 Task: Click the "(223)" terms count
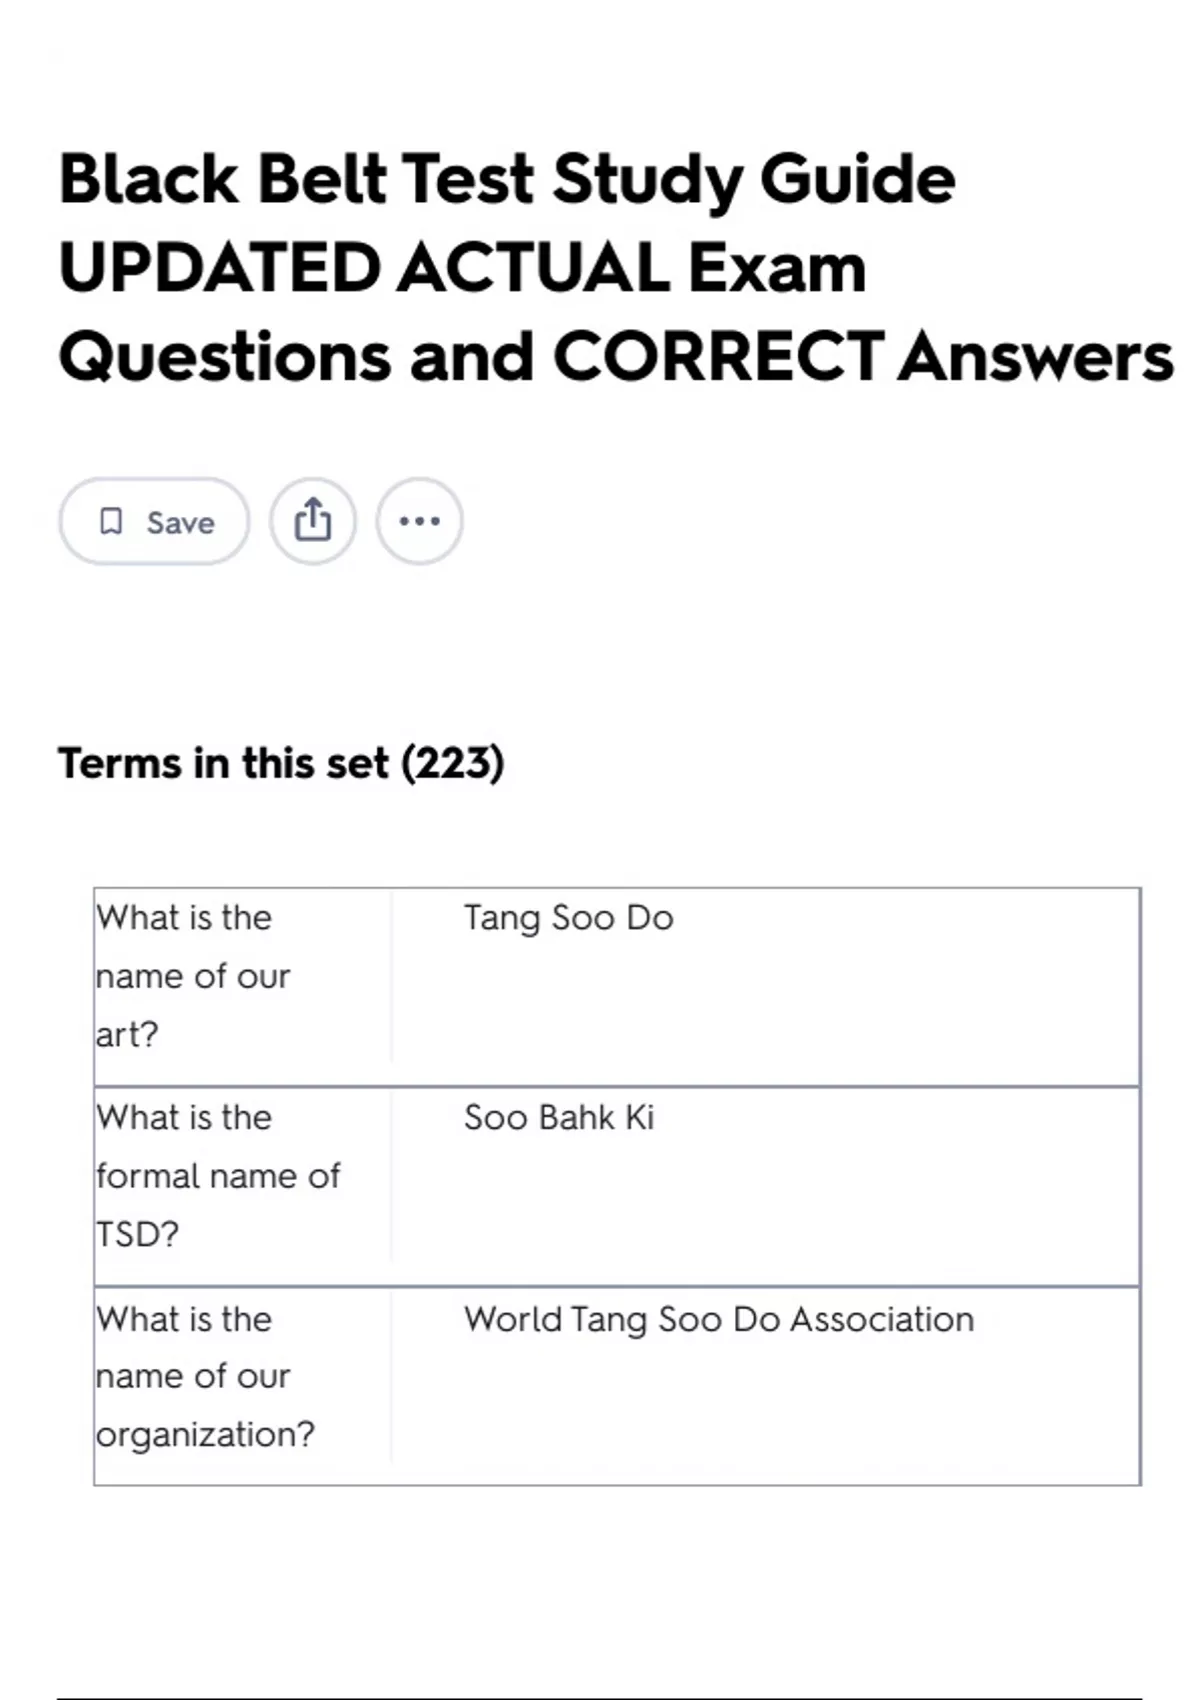pos(452,763)
